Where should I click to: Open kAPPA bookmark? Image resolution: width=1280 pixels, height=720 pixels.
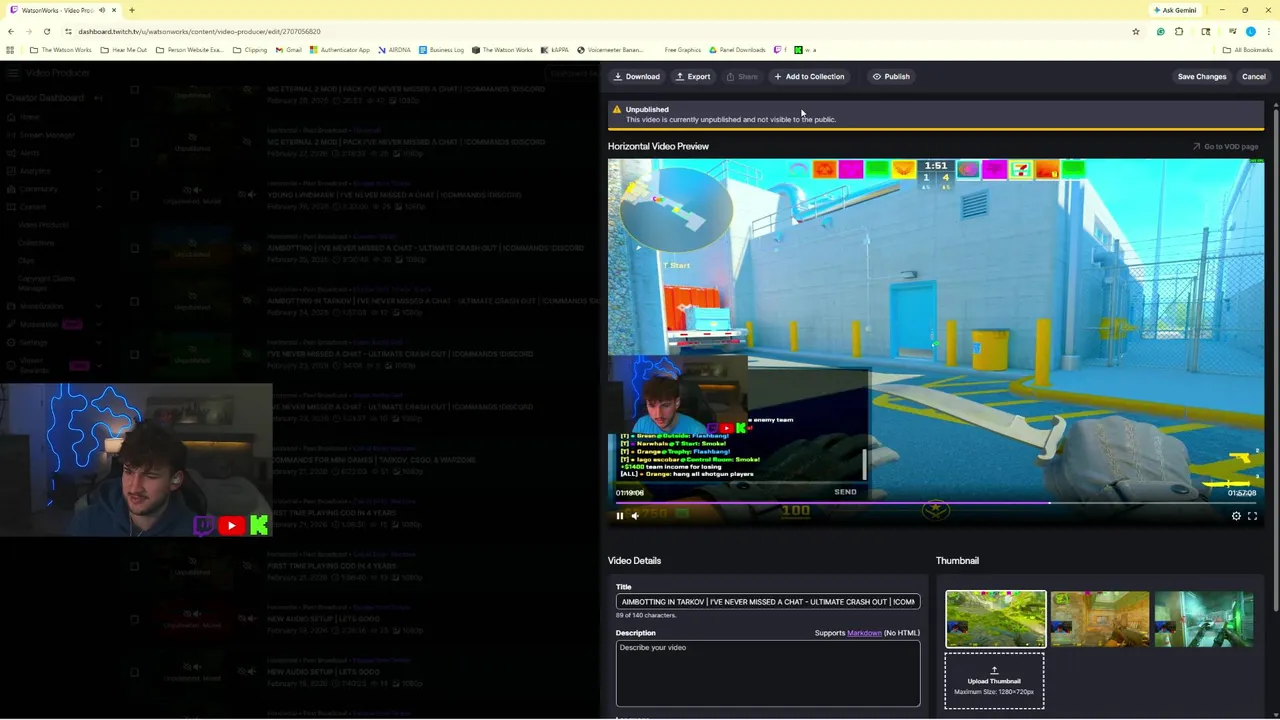click(x=554, y=50)
